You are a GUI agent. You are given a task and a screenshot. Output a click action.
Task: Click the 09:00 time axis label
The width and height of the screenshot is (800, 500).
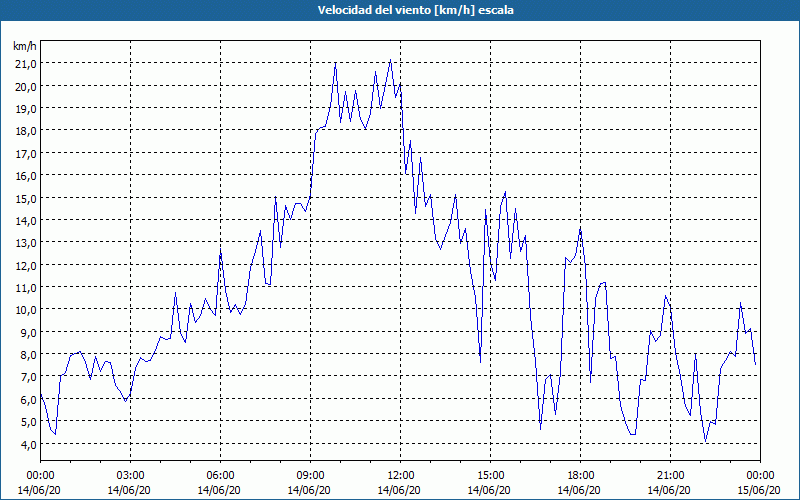coord(311,476)
